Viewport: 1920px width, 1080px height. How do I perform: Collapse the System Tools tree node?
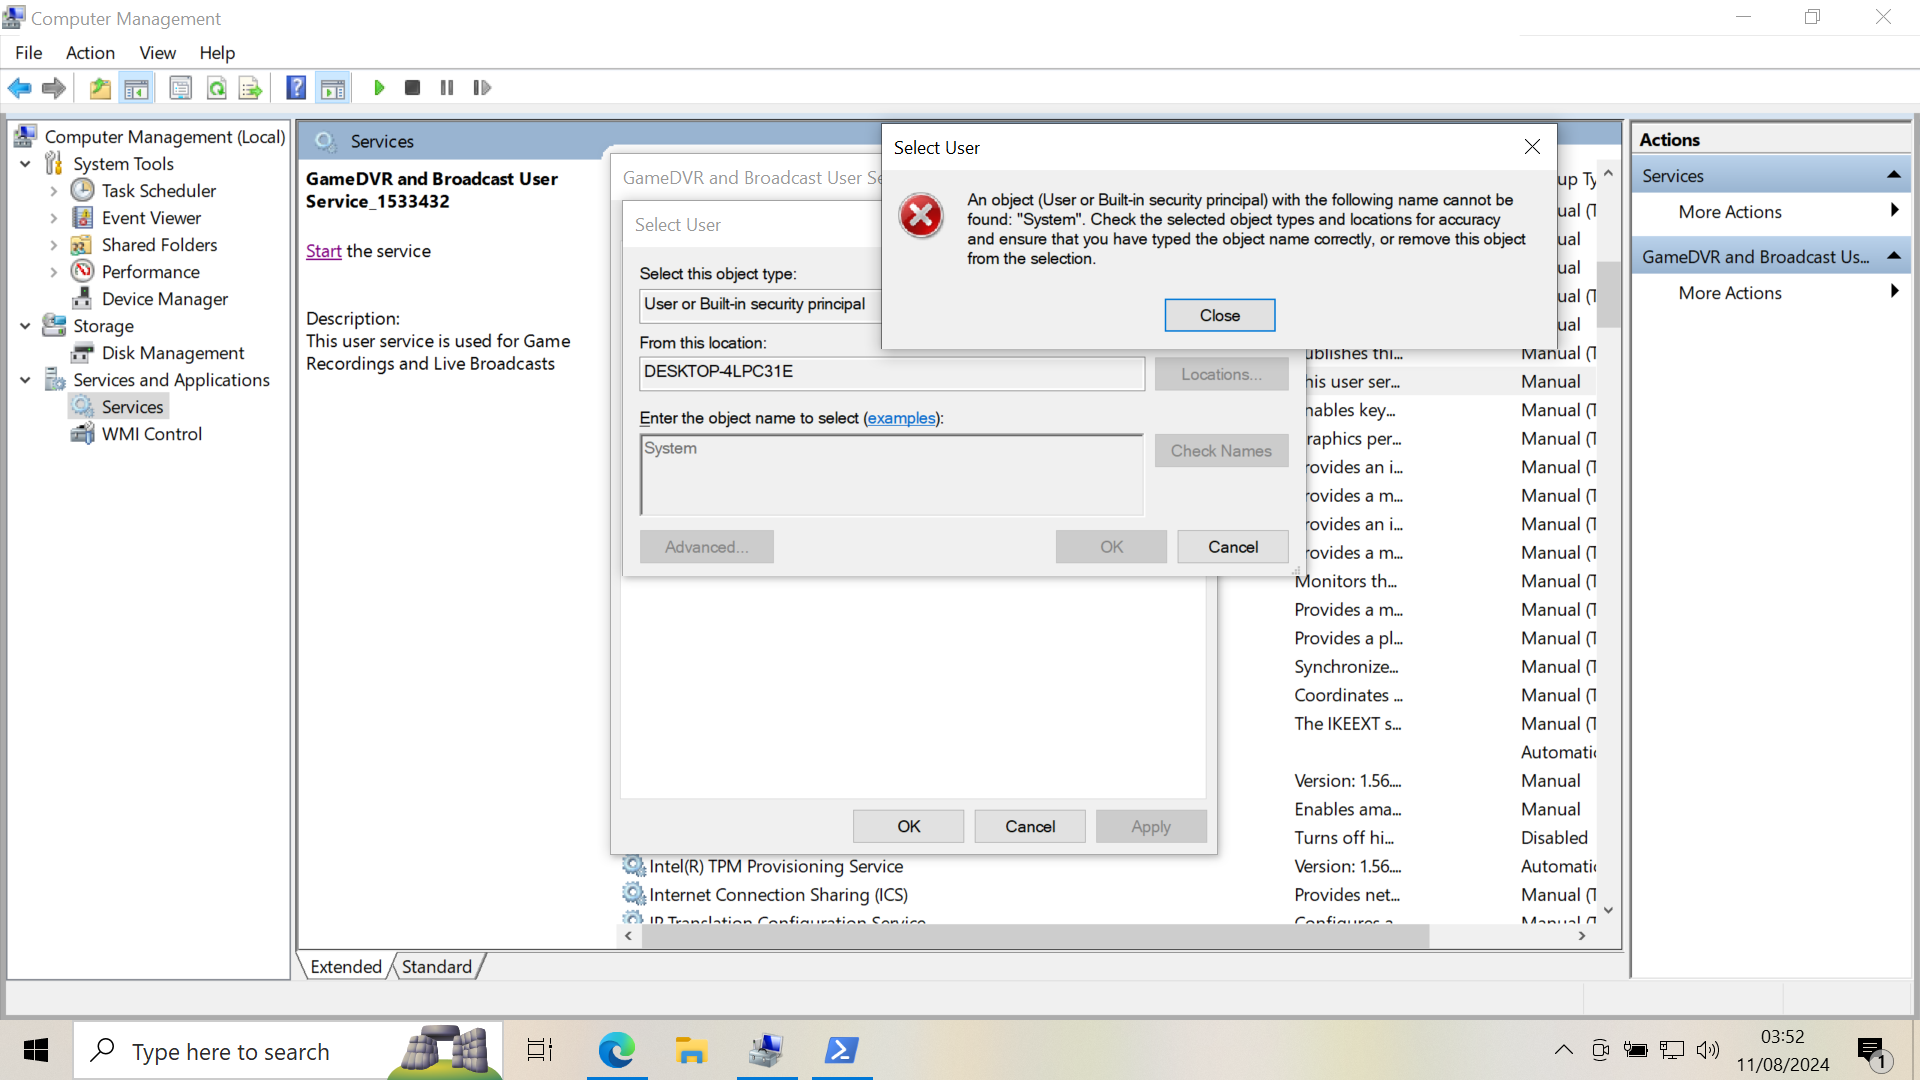click(x=25, y=164)
